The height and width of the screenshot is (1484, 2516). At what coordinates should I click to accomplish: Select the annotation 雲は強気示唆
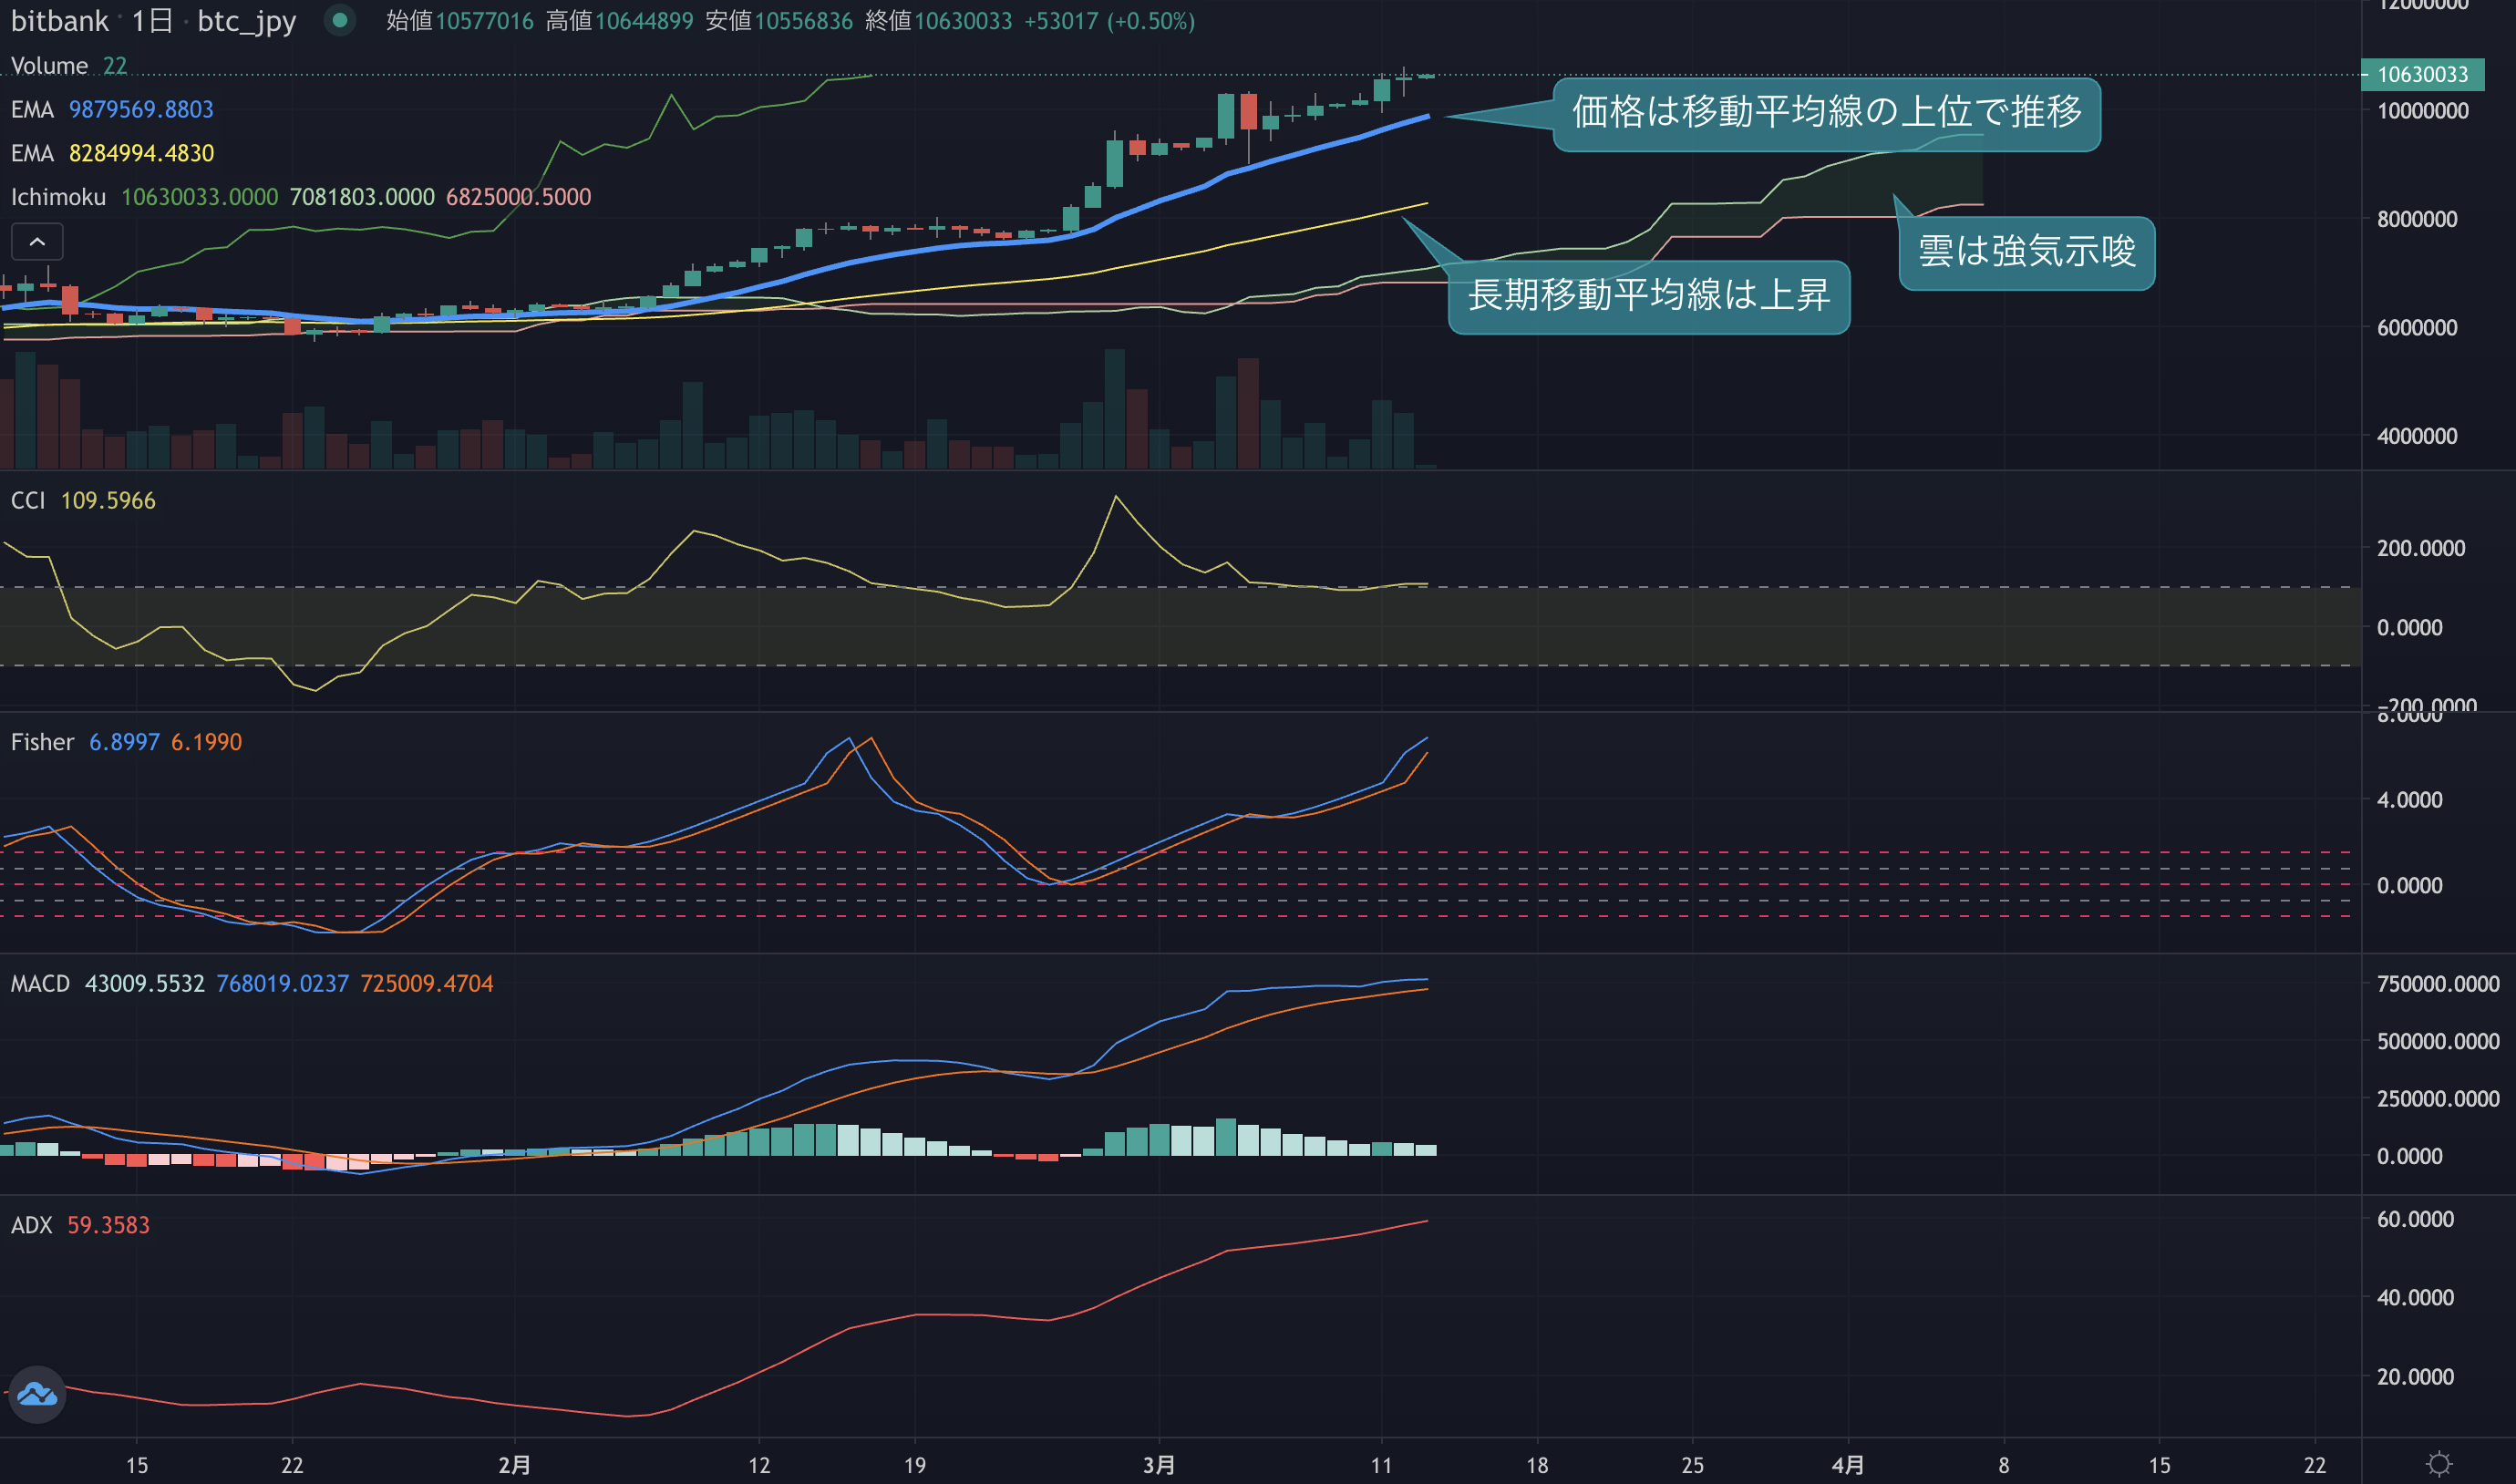click(2026, 252)
